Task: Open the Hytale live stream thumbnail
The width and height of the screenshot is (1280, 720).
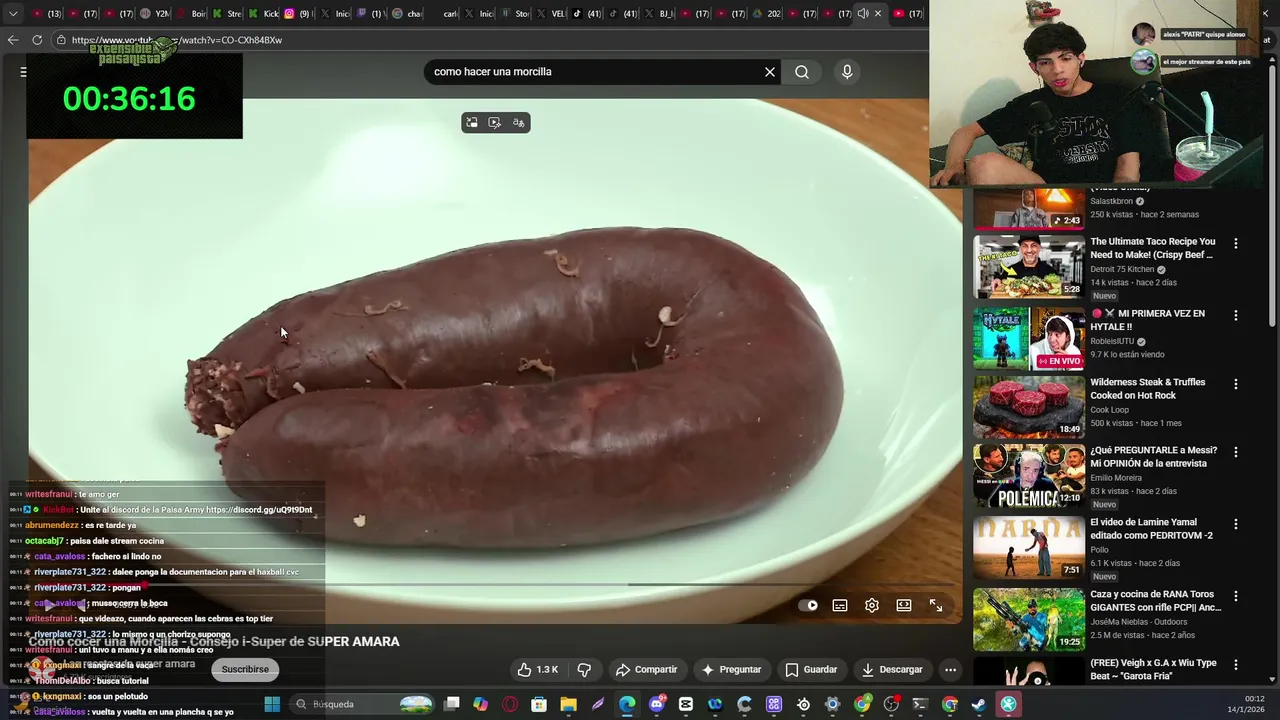Action: pyautogui.click(x=1029, y=338)
